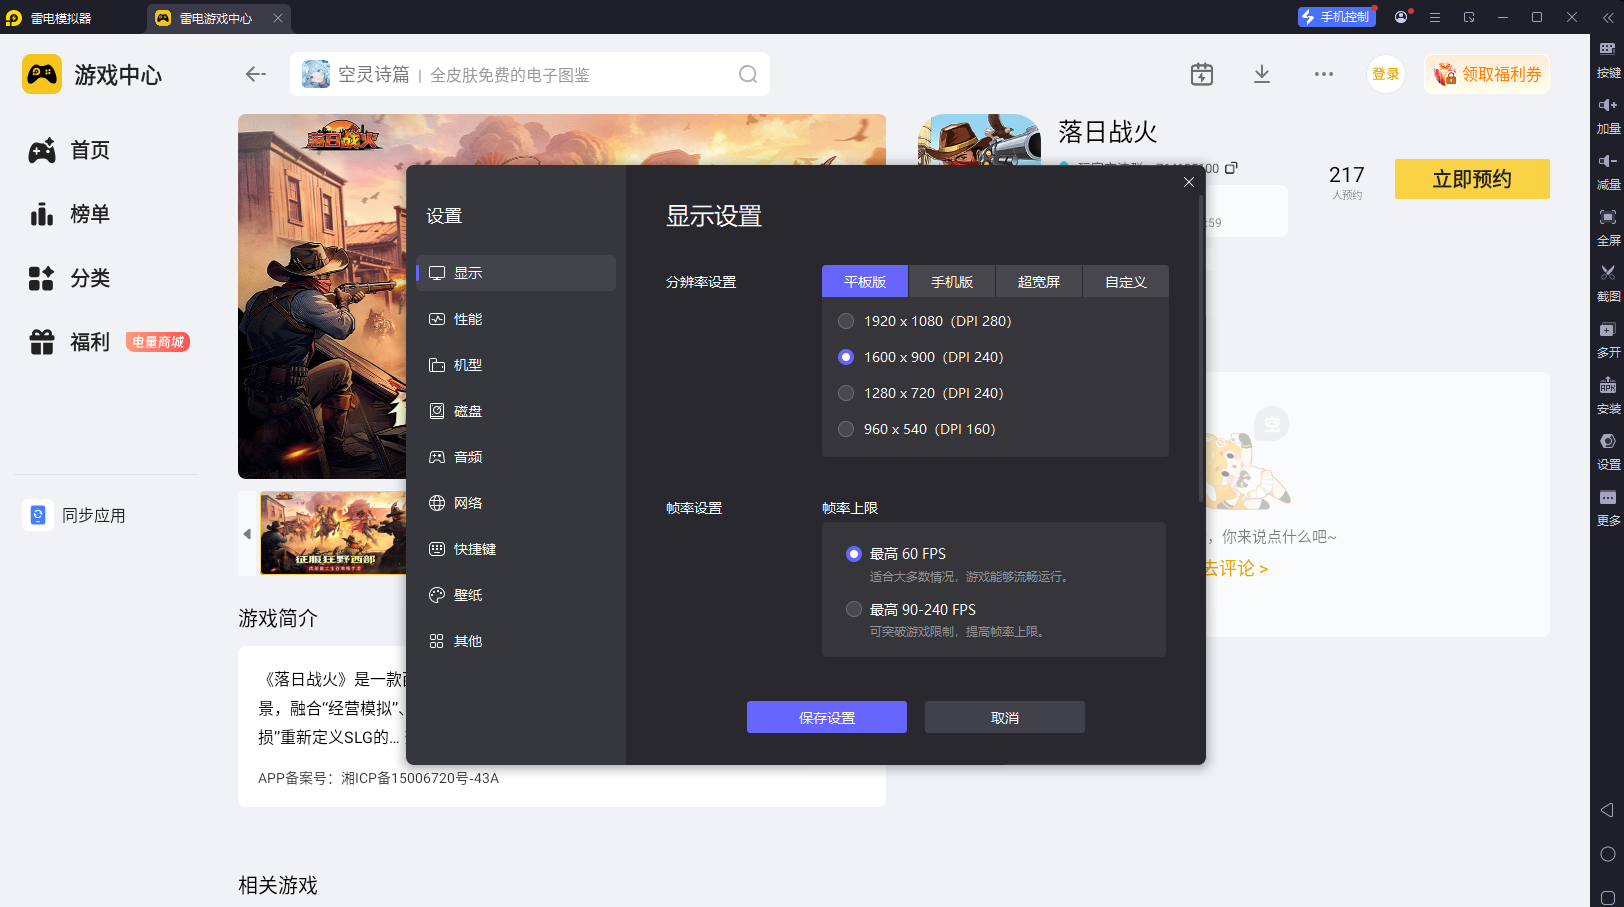Viewport: 1624px width, 907px height.
Task: Switch to the 超宽屏 resolution tab
Action: [1039, 282]
